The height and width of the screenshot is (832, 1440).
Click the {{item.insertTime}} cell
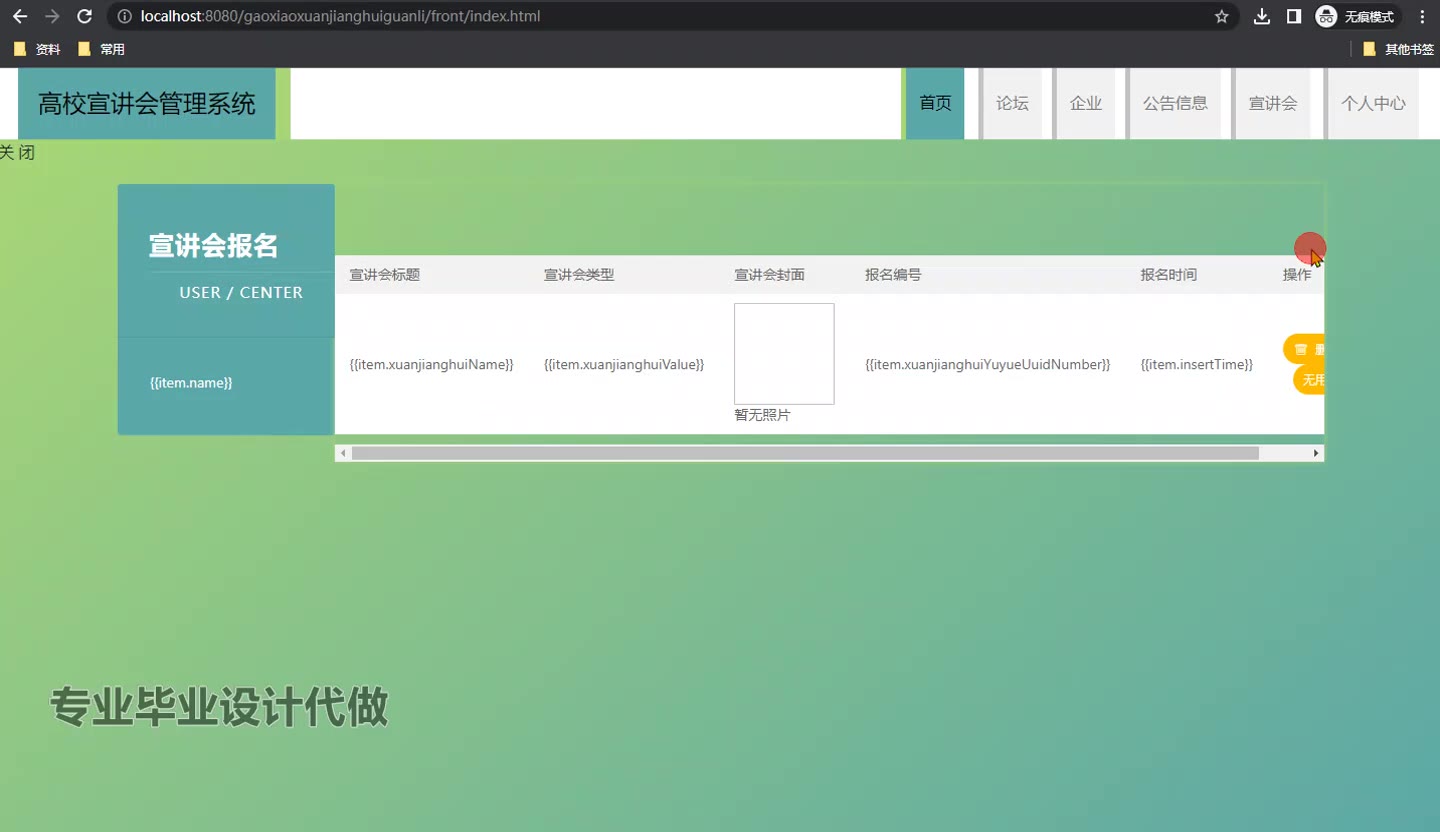(1197, 365)
